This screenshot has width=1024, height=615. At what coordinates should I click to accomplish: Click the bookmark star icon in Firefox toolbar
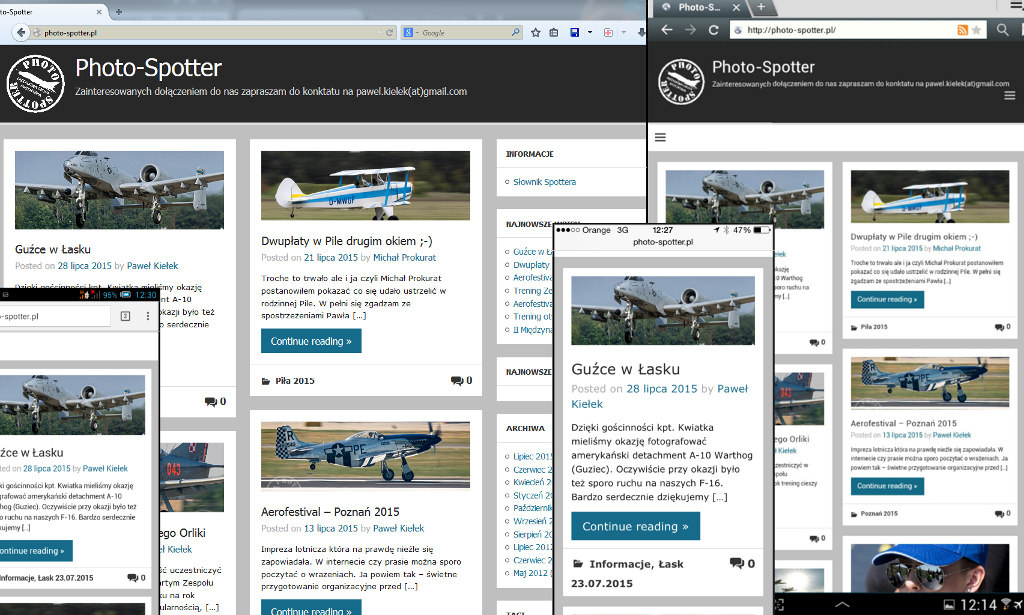(536, 33)
